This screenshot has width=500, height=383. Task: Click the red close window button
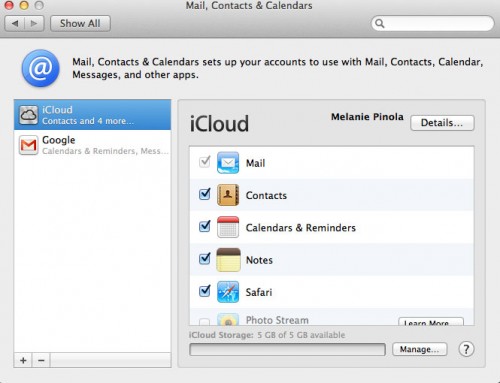(9, 5)
